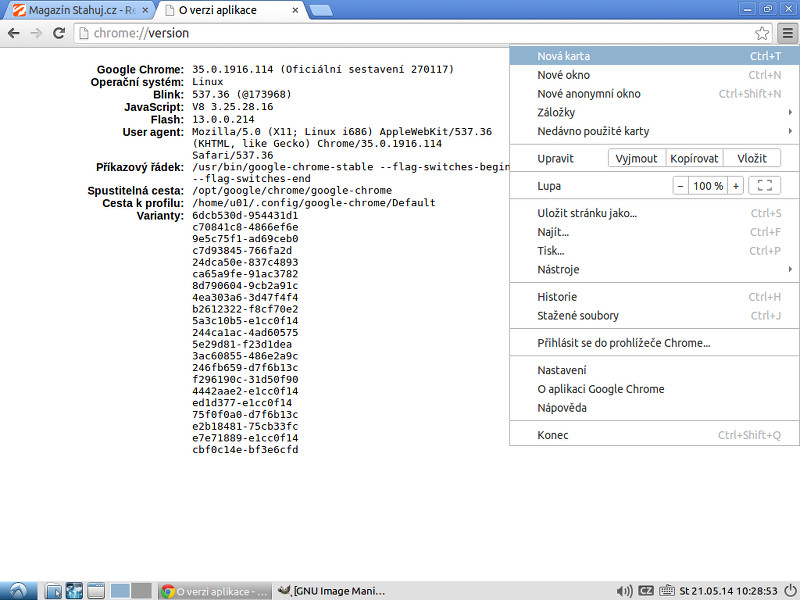
Task: Click the variant 8d790604-9cb2a91c
Action: pos(245,286)
